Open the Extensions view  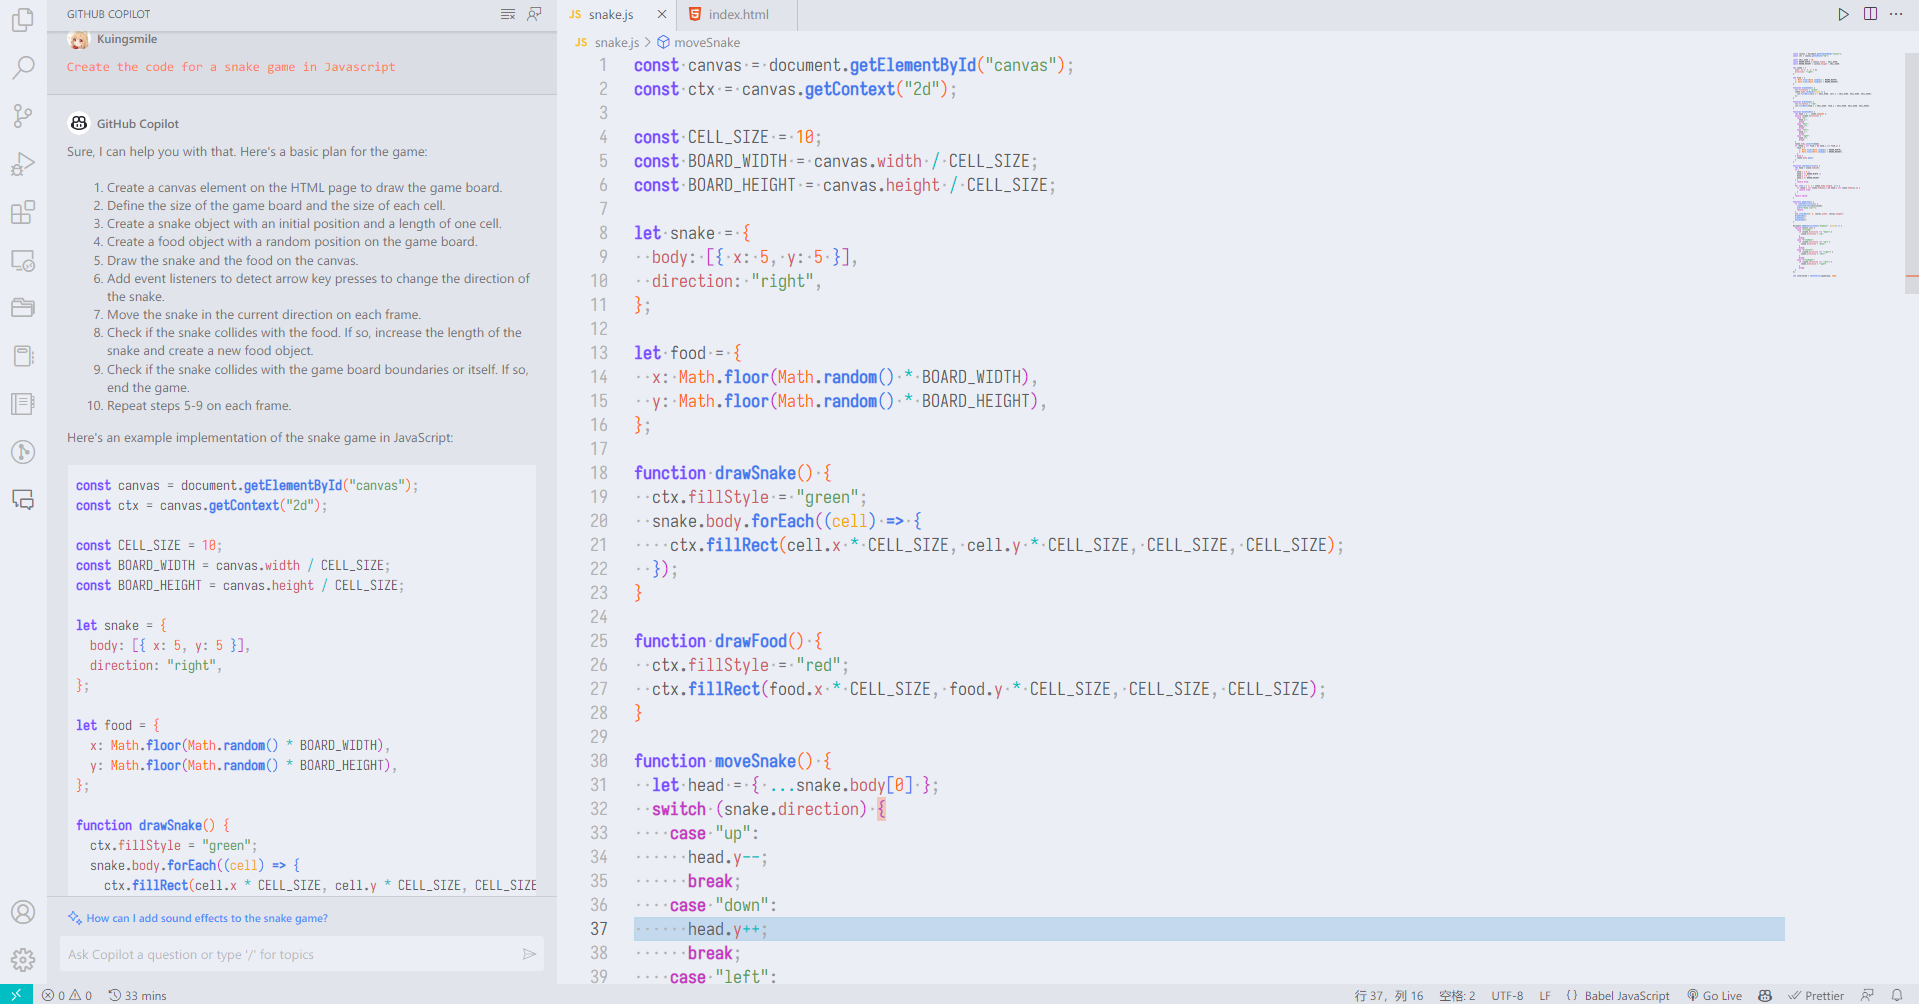tap(23, 211)
